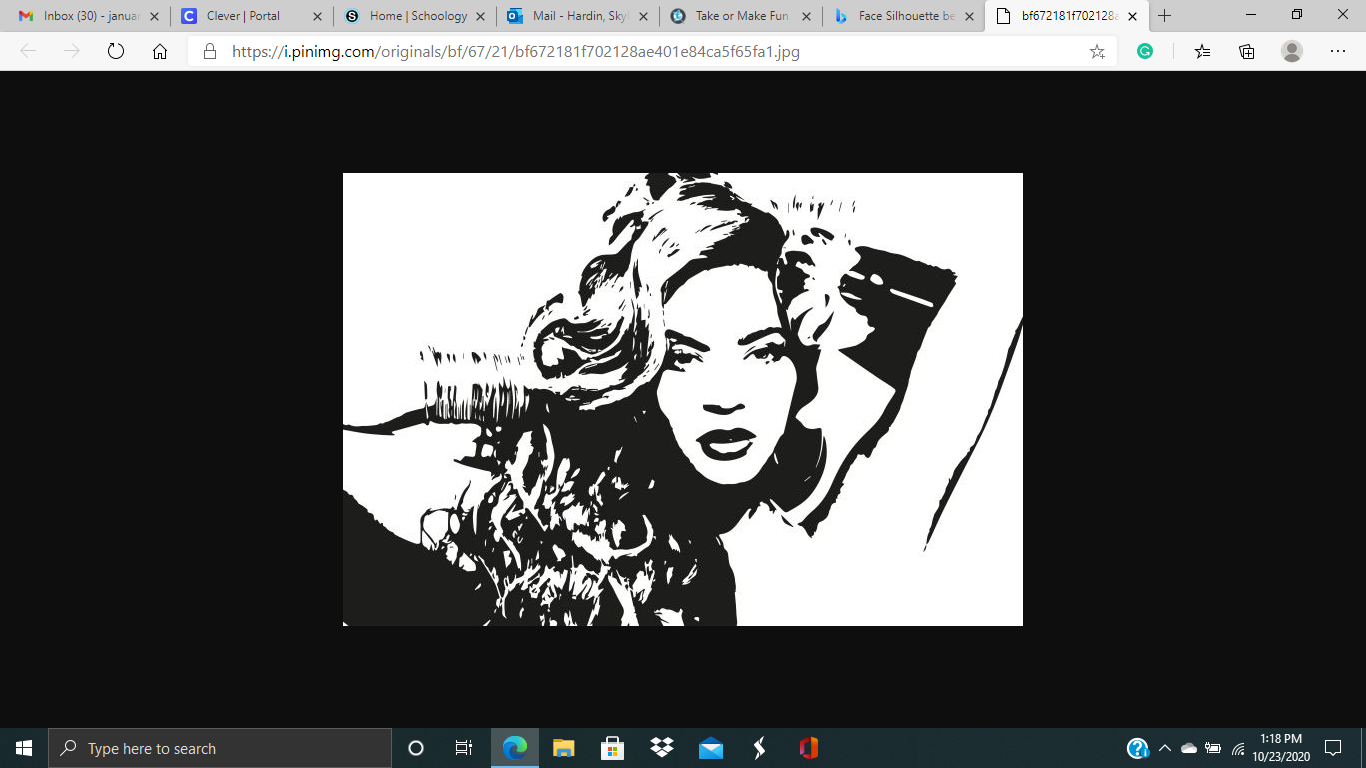
Task: Show hidden system tray icons
Action: click(x=1164, y=748)
